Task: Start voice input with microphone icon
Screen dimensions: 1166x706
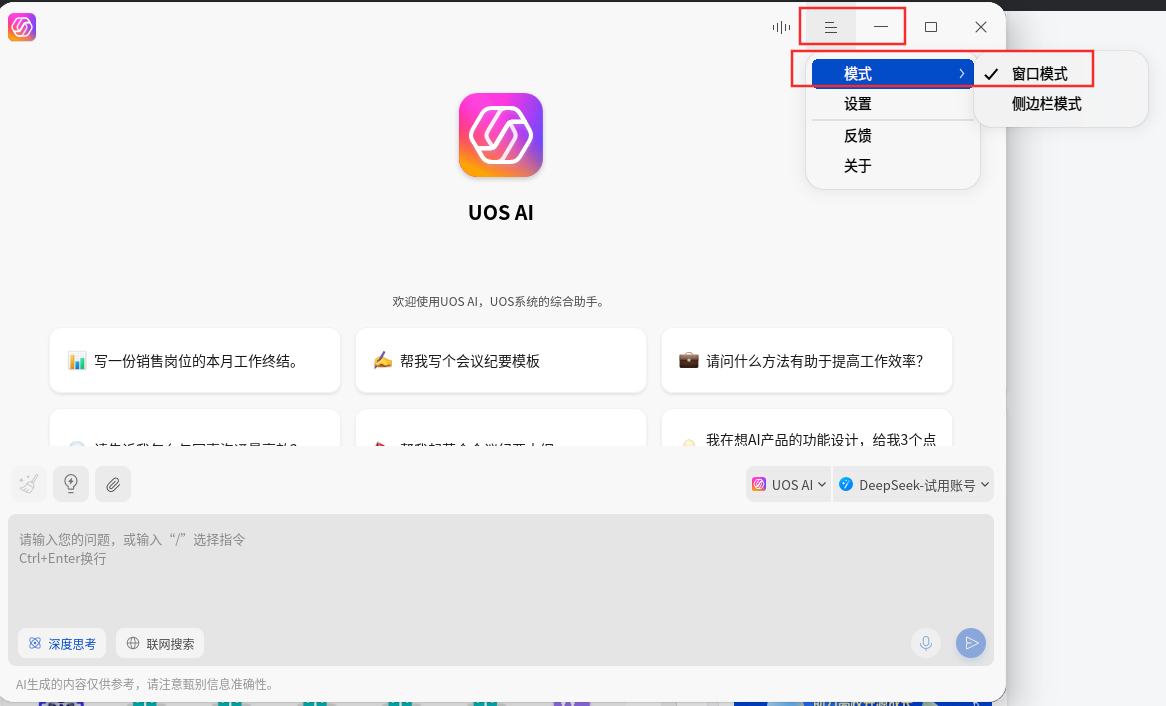Action: click(926, 643)
